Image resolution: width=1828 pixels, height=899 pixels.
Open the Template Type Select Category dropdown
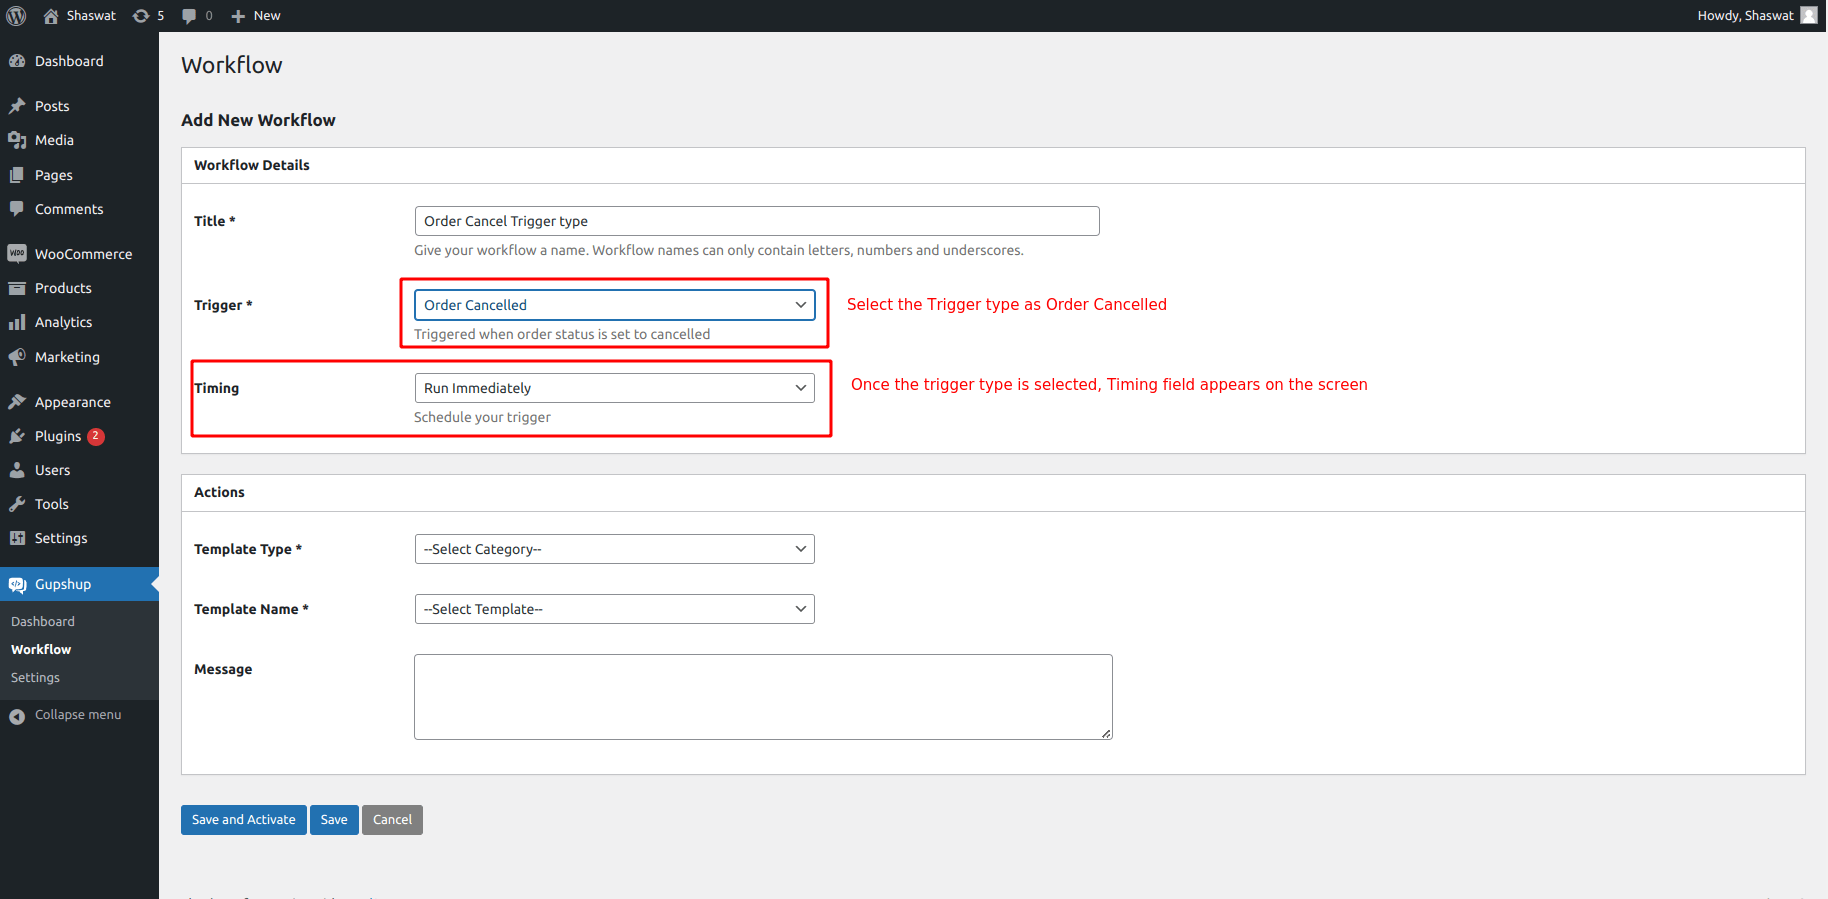(x=615, y=549)
